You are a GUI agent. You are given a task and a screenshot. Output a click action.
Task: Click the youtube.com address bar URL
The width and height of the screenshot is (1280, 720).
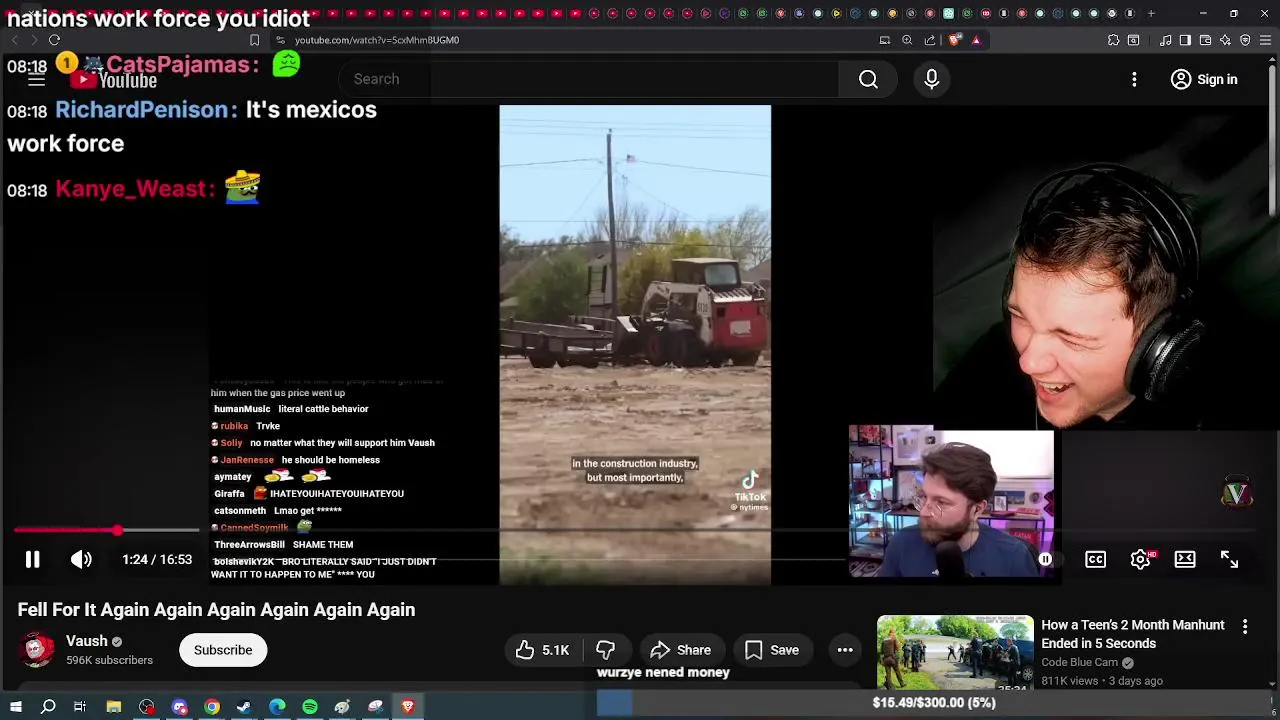point(377,40)
